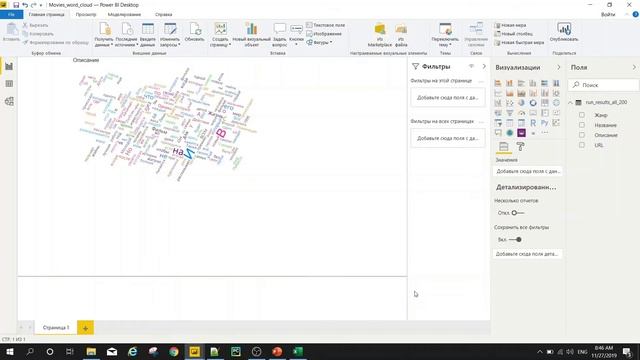Select Python (Py) visual icon

tap(544, 123)
